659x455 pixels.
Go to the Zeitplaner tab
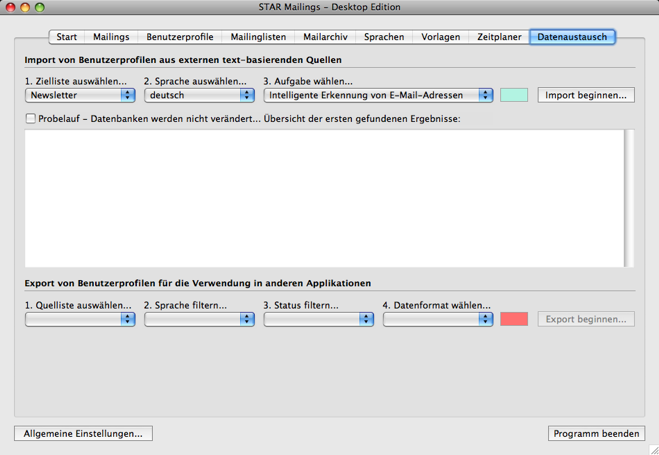[x=499, y=37]
